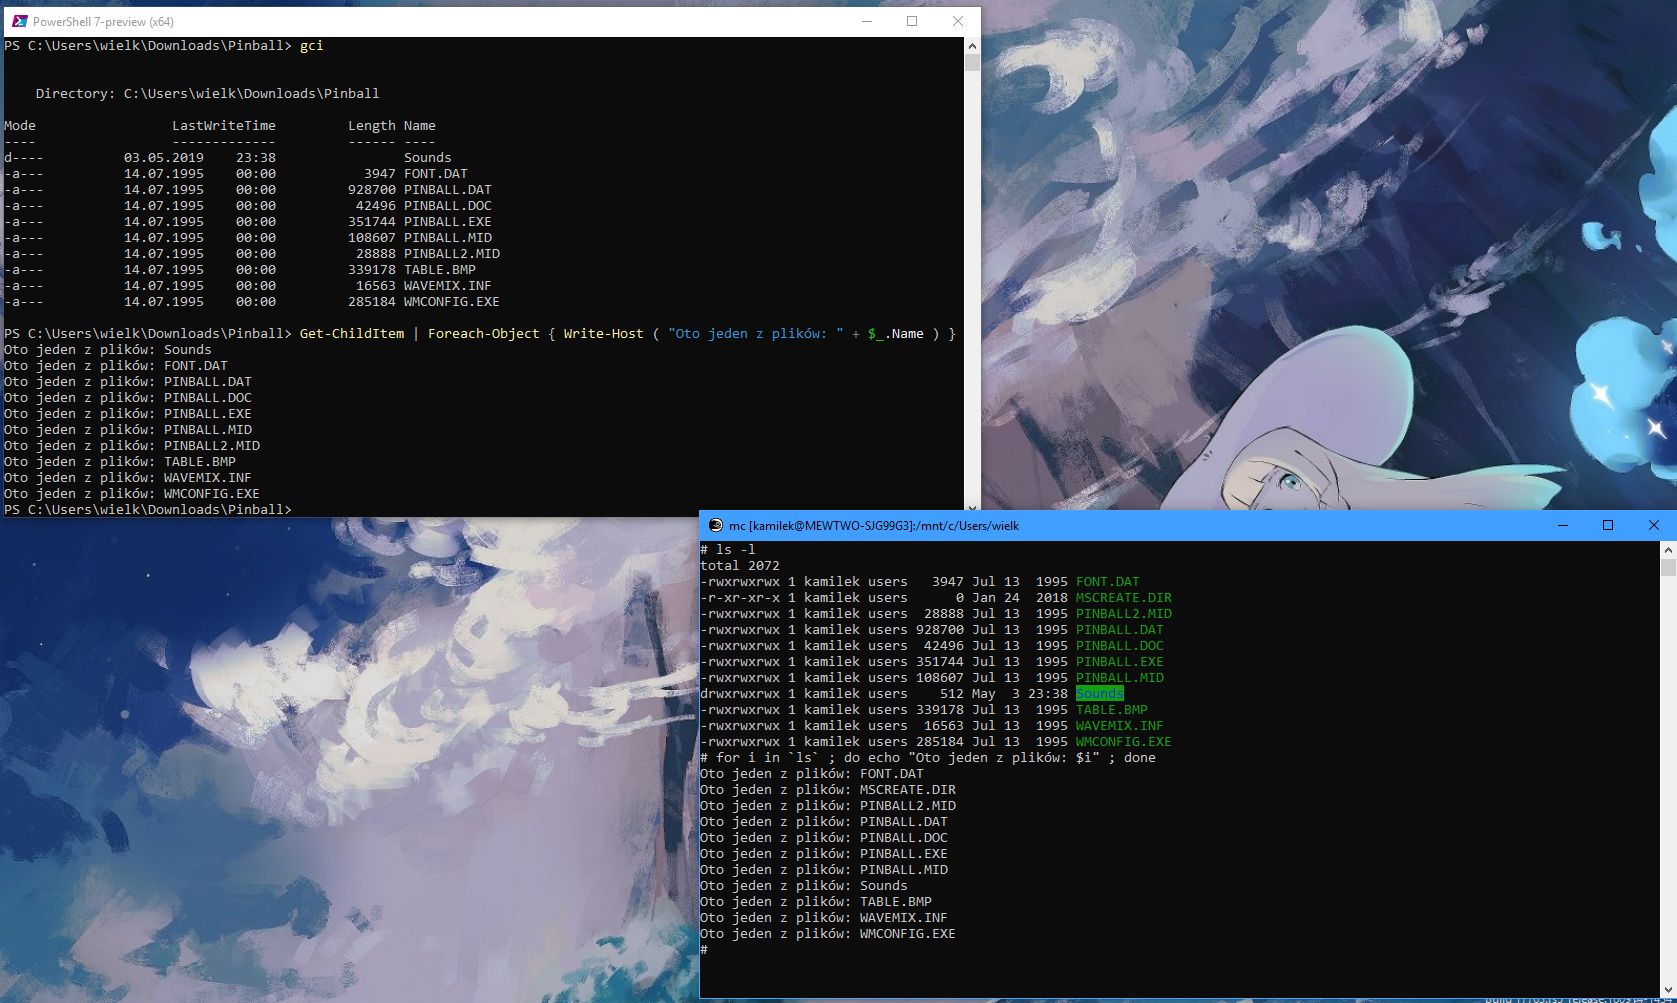Click the maximize icon on the PowerShell window
This screenshot has height=1003, width=1677.
[x=910, y=21]
